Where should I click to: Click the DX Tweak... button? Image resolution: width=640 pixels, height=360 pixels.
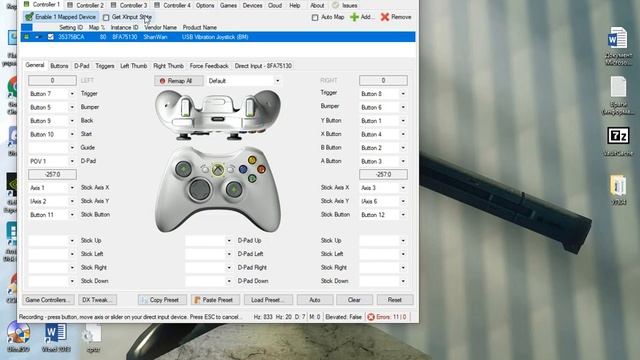(x=98, y=300)
